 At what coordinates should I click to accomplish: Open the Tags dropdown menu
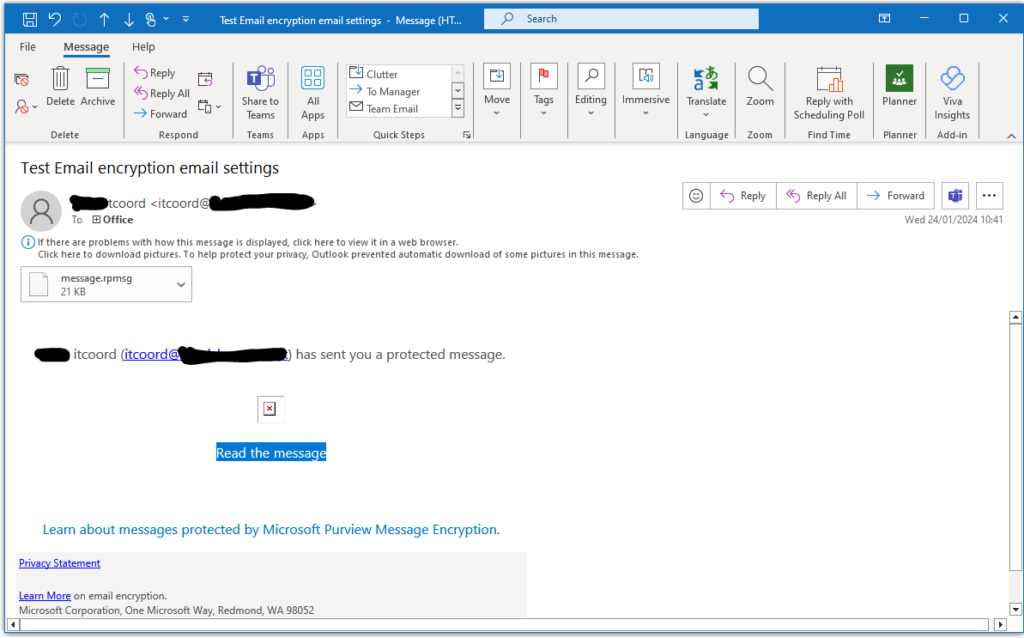point(543,91)
